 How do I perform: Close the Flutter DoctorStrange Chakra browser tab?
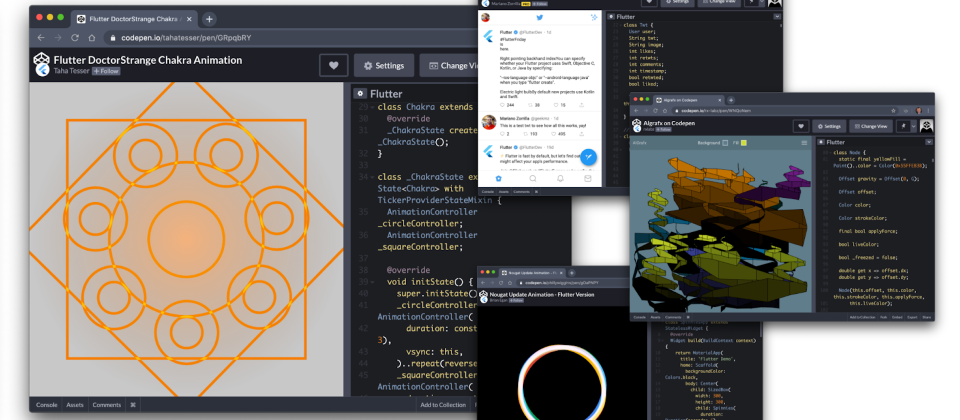point(187,19)
